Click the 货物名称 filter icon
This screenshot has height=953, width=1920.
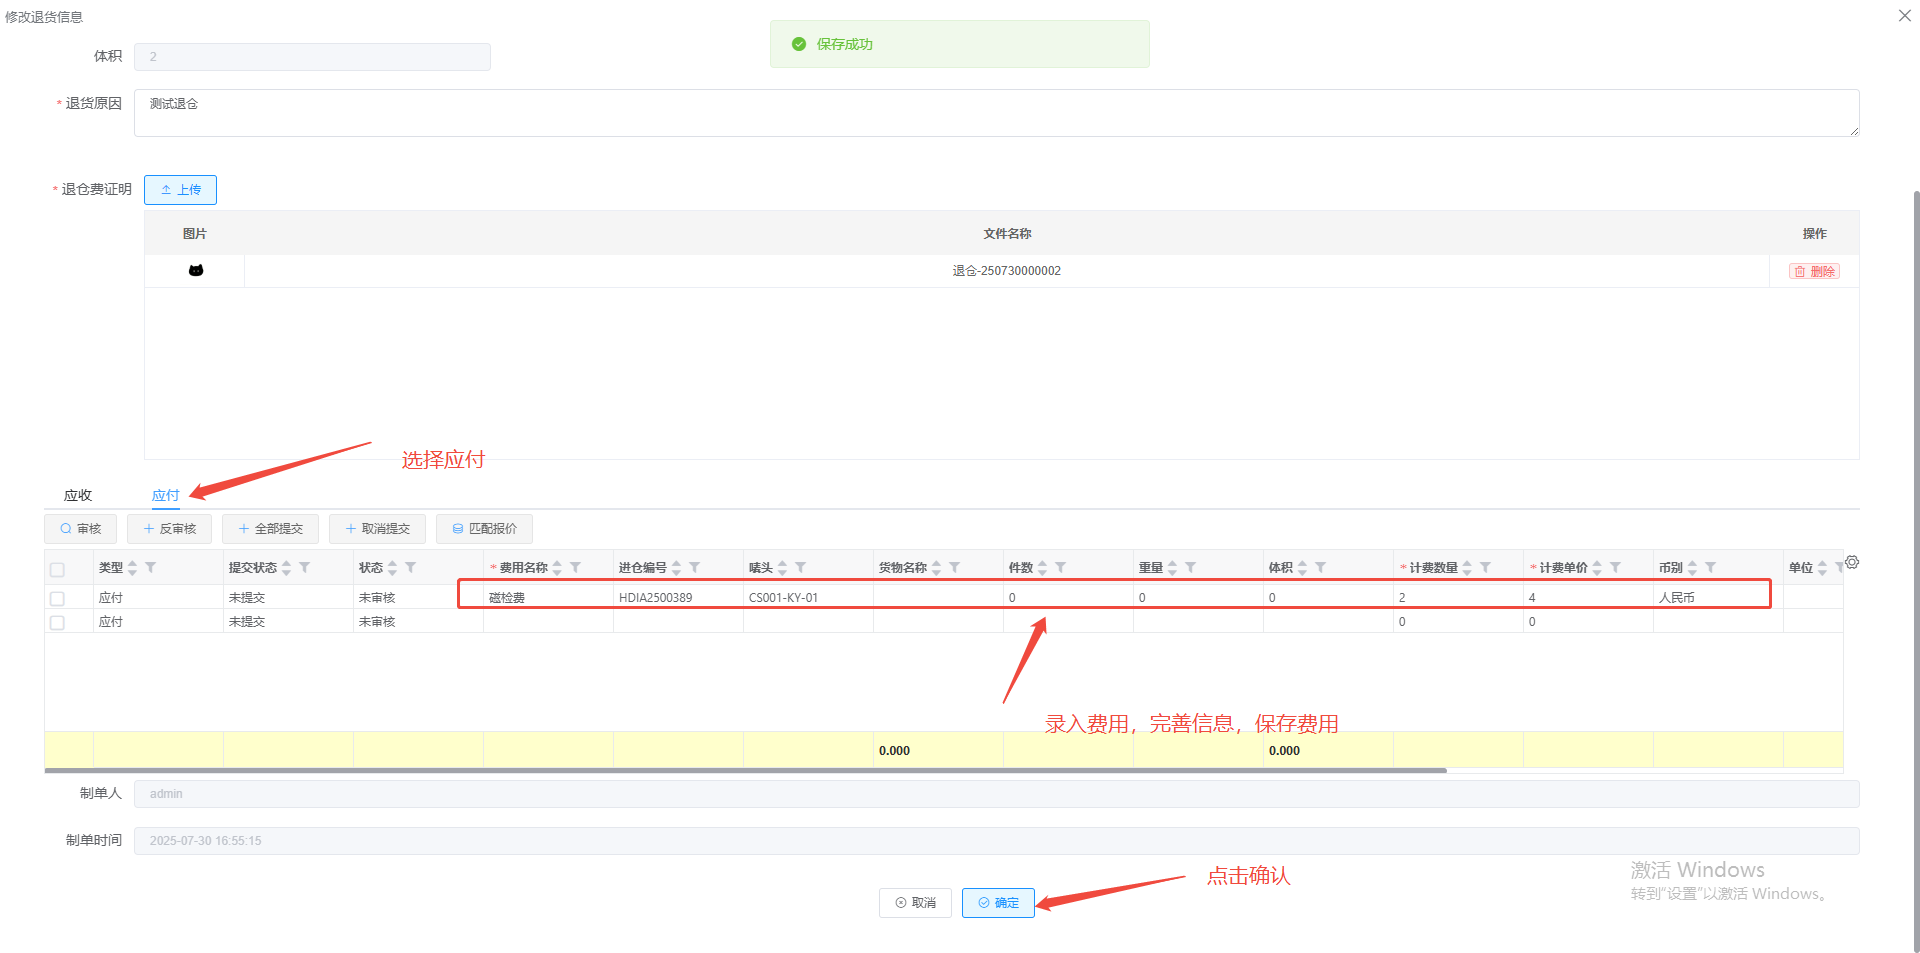954,568
